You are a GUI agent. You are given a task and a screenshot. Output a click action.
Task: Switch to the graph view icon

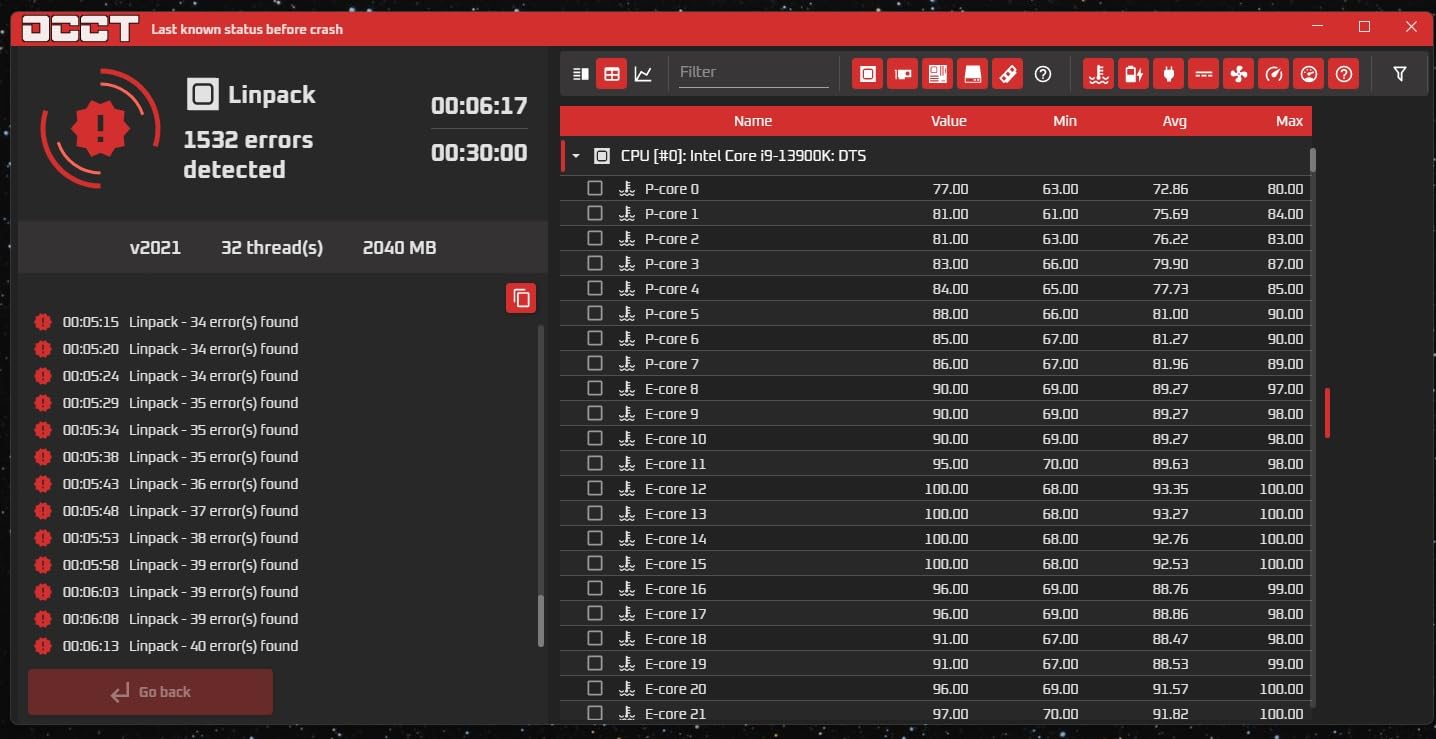pyautogui.click(x=643, y=74)
